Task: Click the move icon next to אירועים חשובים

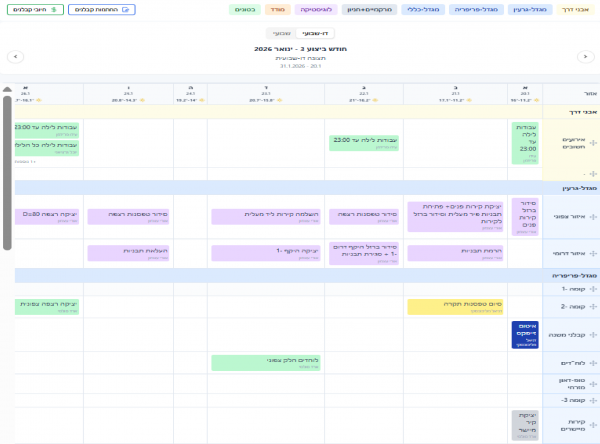Action: tap(593, 144)
